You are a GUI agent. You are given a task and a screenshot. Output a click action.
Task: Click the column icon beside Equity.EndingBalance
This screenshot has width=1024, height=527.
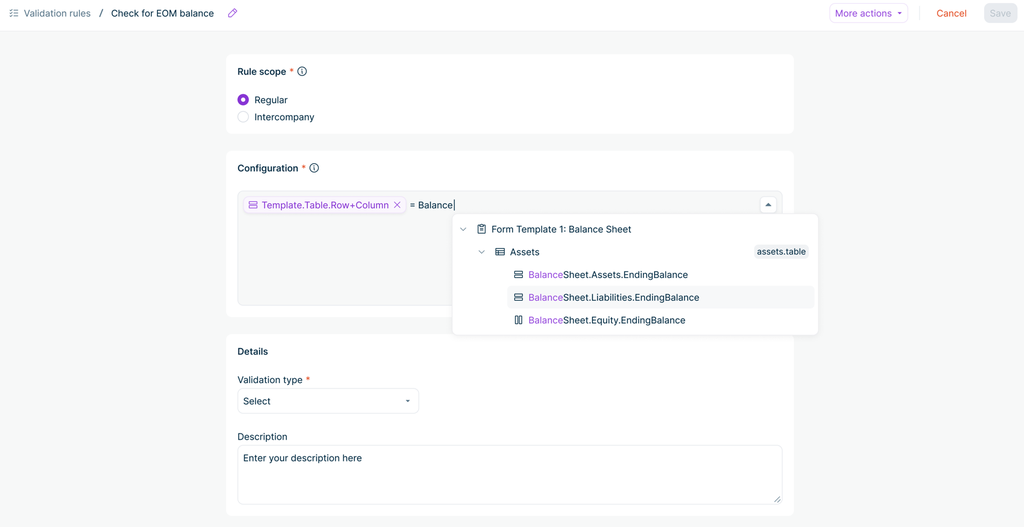tap(518, 320)
